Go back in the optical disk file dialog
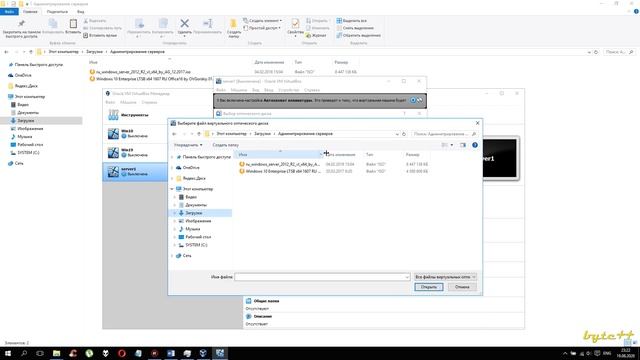This screenshot has height=360, width=640. tap(174, 134)
